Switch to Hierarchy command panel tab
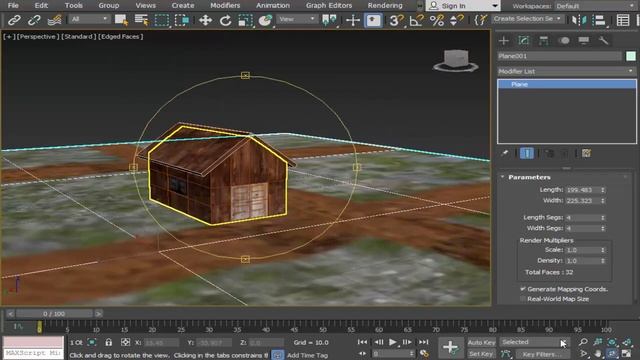This screenshot has height=360, width=640. click(x=544, y=40)
